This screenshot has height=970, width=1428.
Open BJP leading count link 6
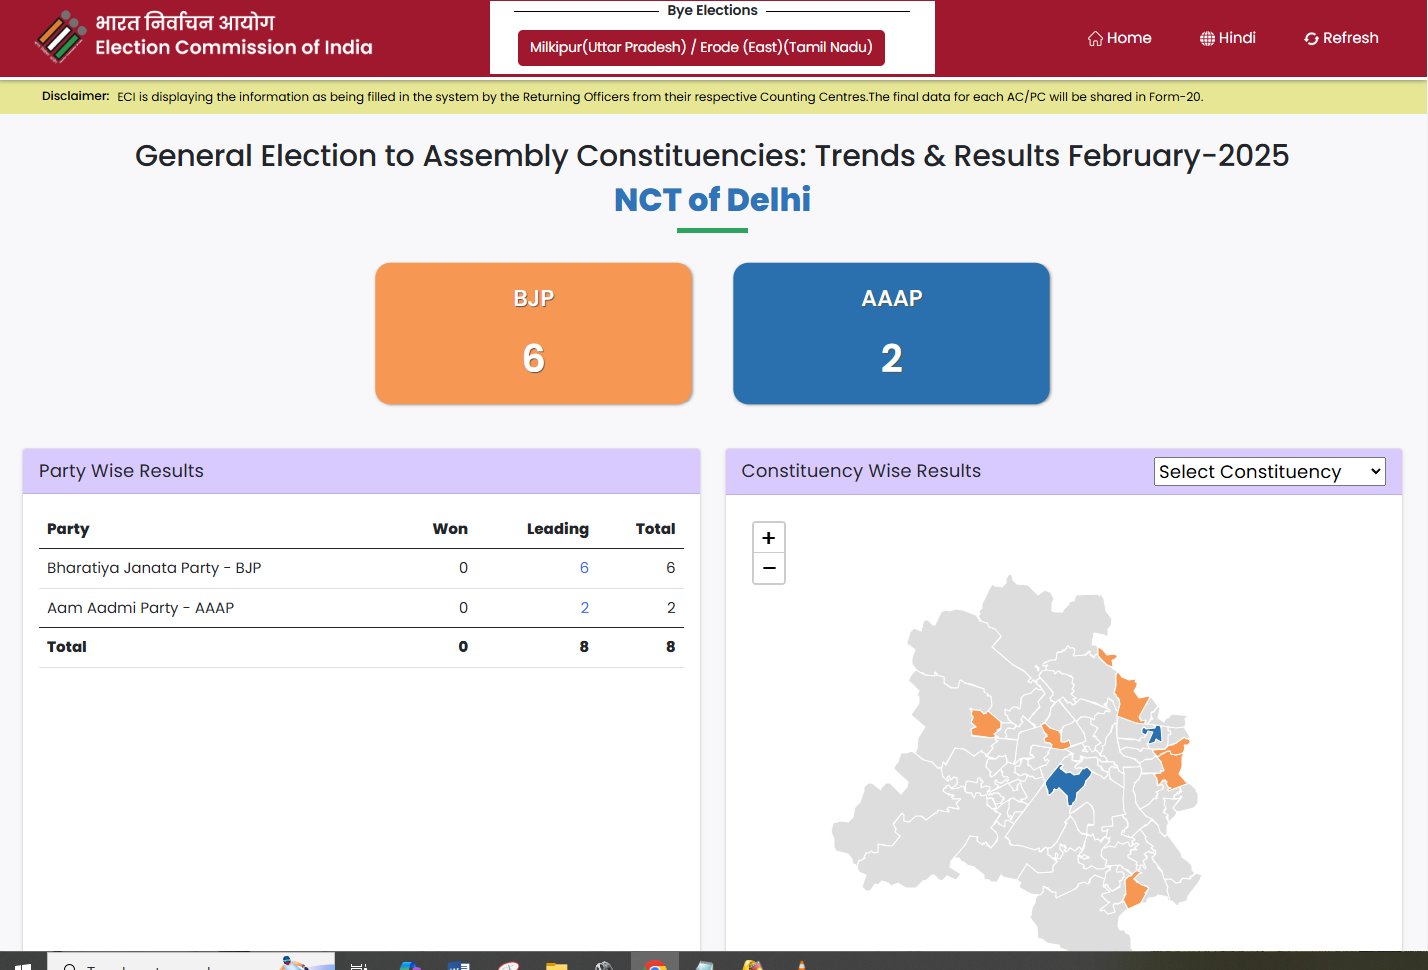pyautogui.click(x=584, y=568)
